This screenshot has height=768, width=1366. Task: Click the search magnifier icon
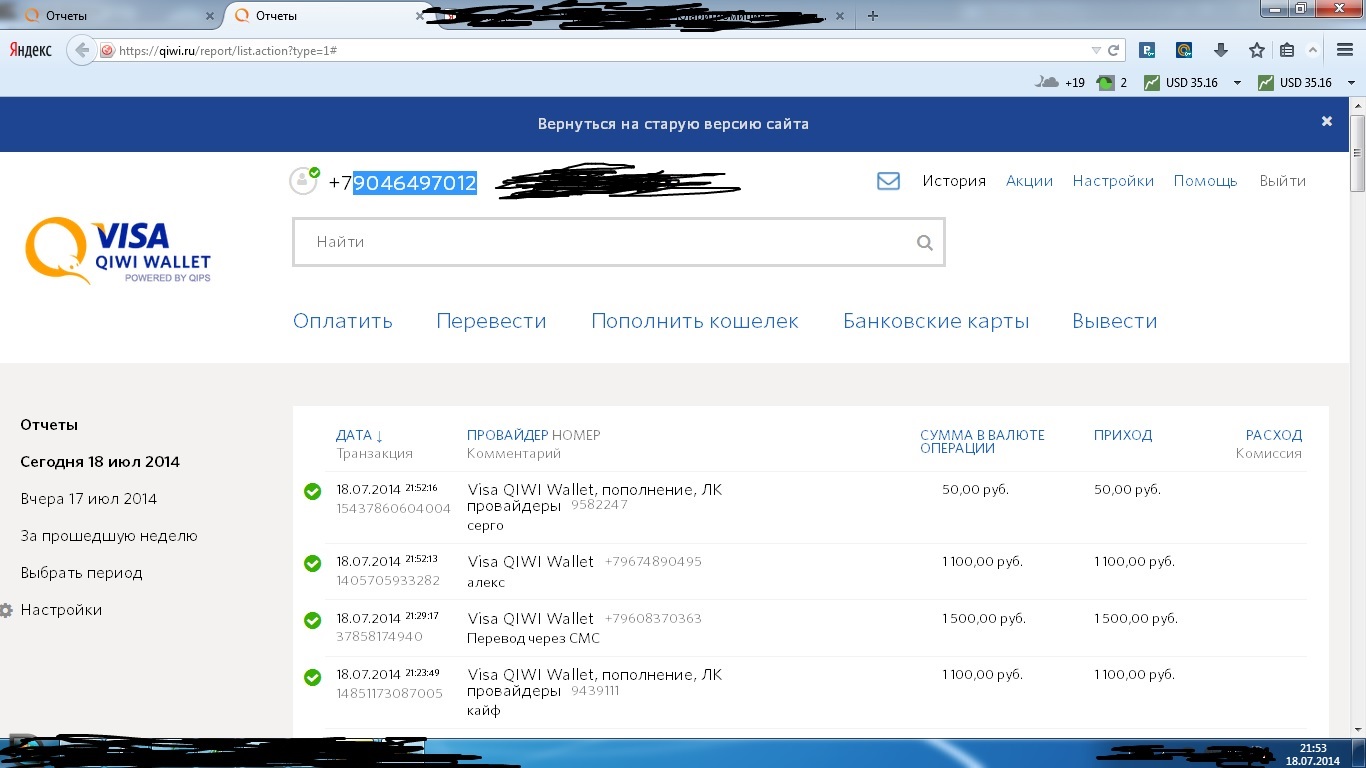tap(925, 242)
